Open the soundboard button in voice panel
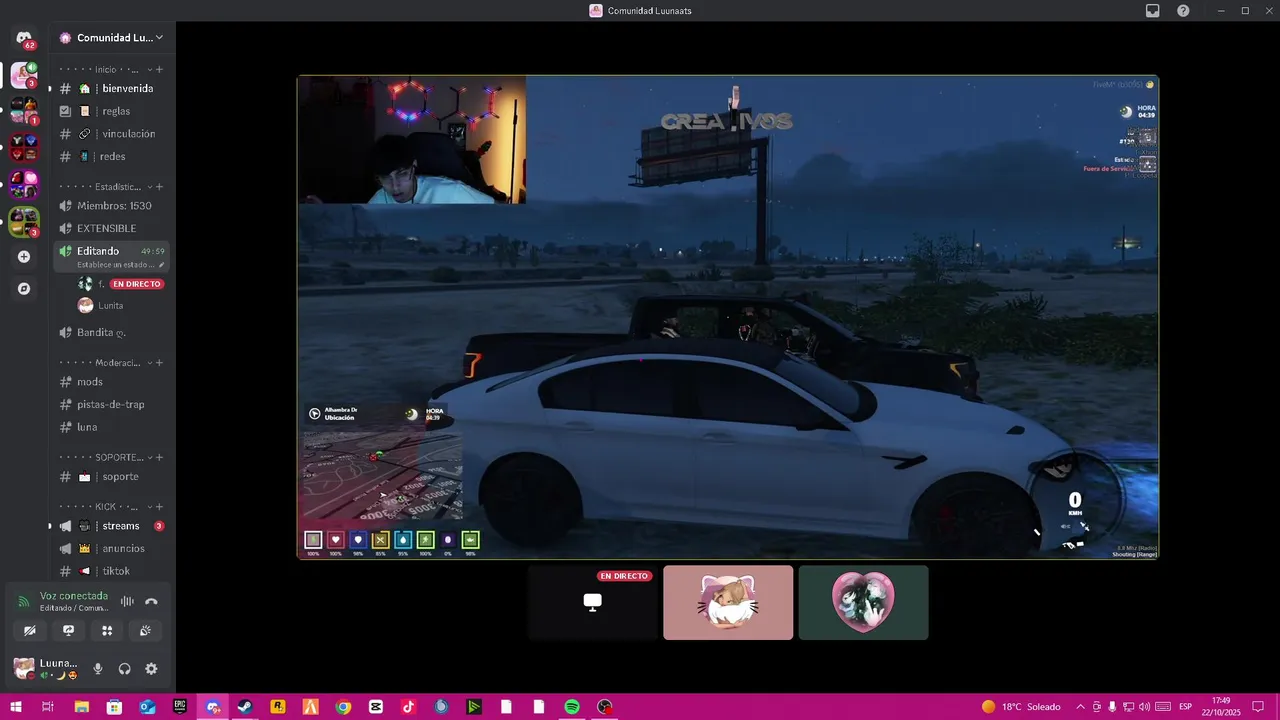 coord(145,631)
